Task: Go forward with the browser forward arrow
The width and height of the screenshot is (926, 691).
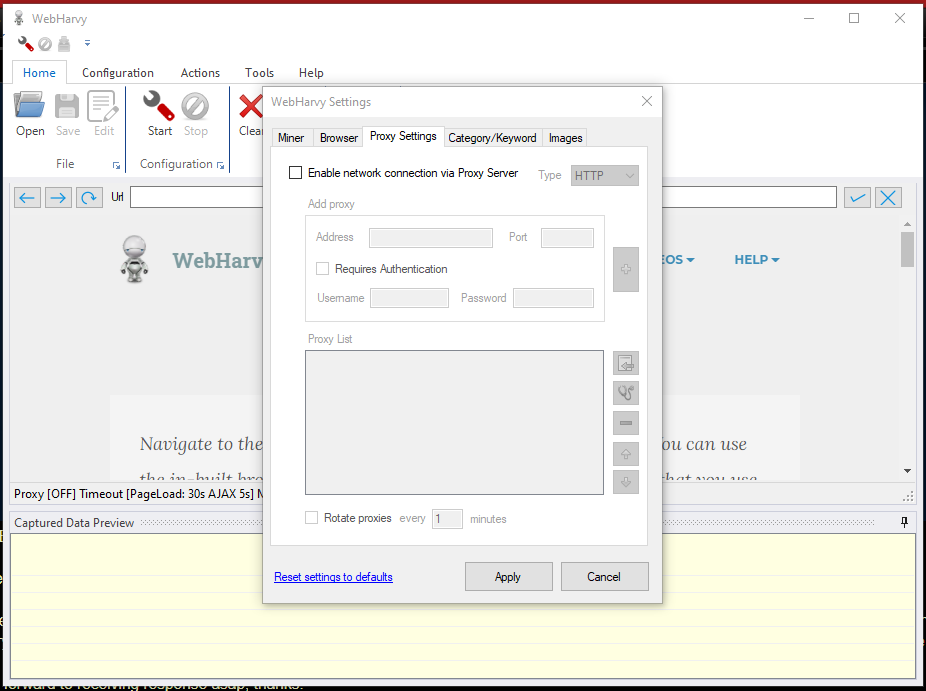Action: (x=58, y=197)
